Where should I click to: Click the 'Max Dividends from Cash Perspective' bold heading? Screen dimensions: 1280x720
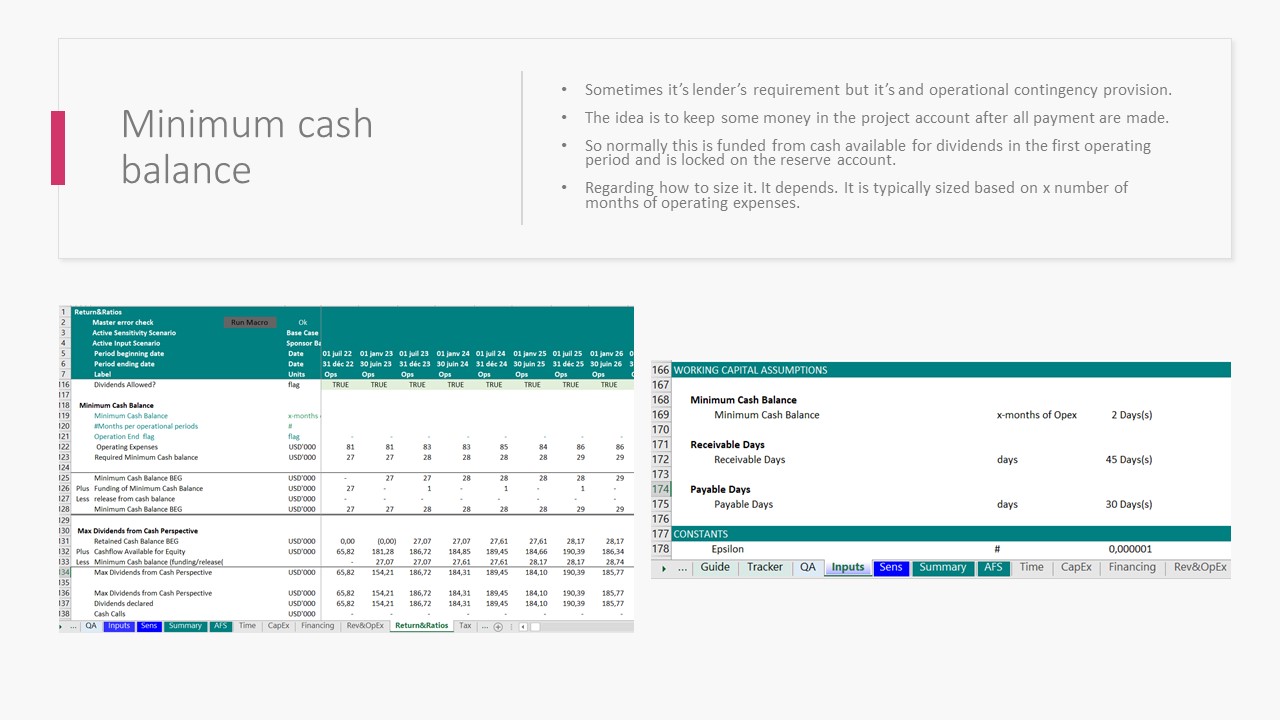[x=138, y=531]
